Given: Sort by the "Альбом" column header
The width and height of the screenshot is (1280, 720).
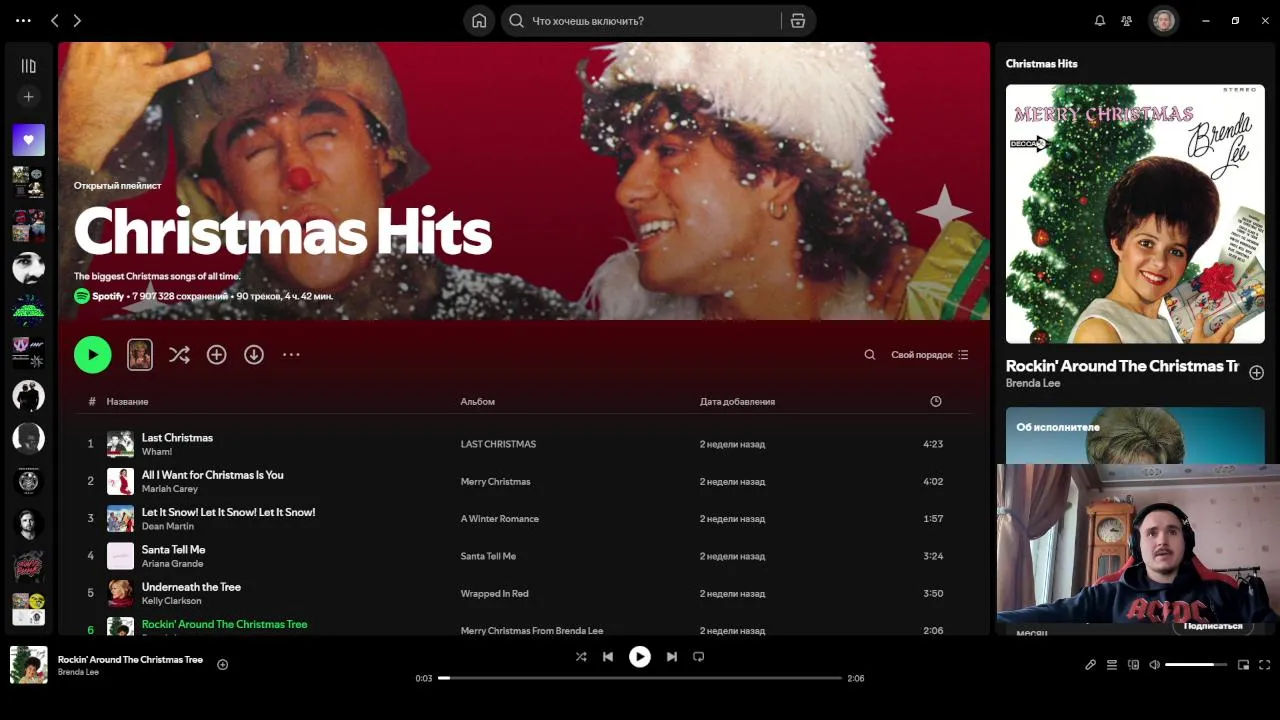Looking at the screenshot, I should point(478,402).
